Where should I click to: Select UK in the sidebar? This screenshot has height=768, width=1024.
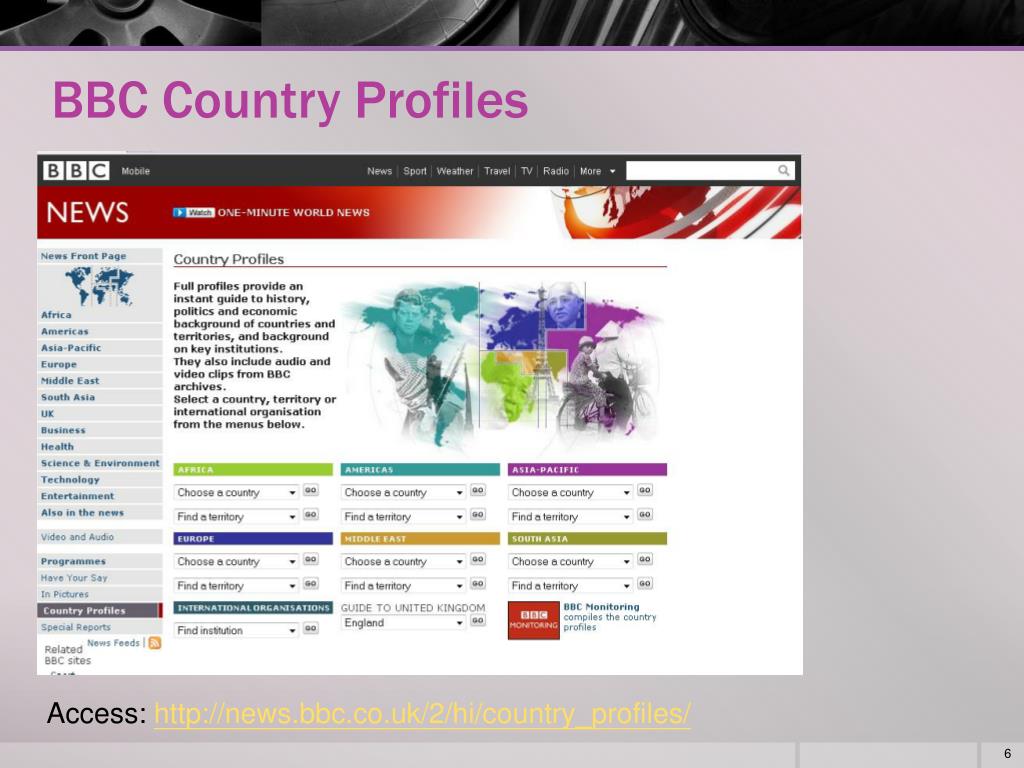100,413
